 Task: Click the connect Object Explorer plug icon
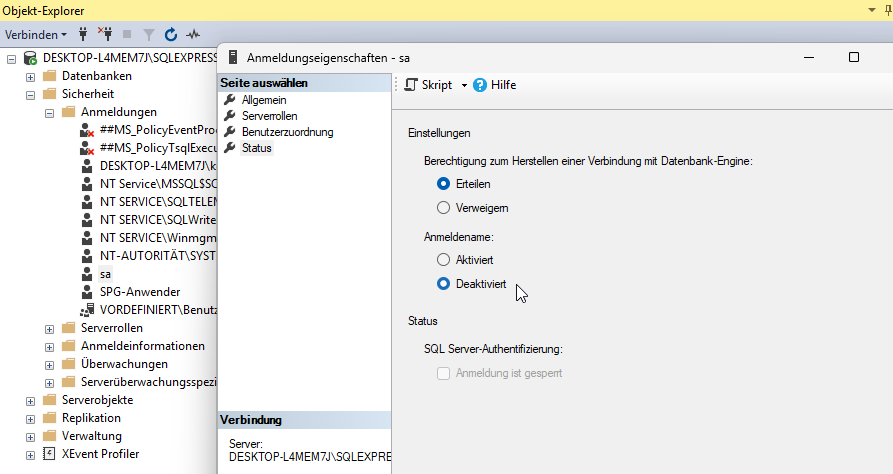83,34
